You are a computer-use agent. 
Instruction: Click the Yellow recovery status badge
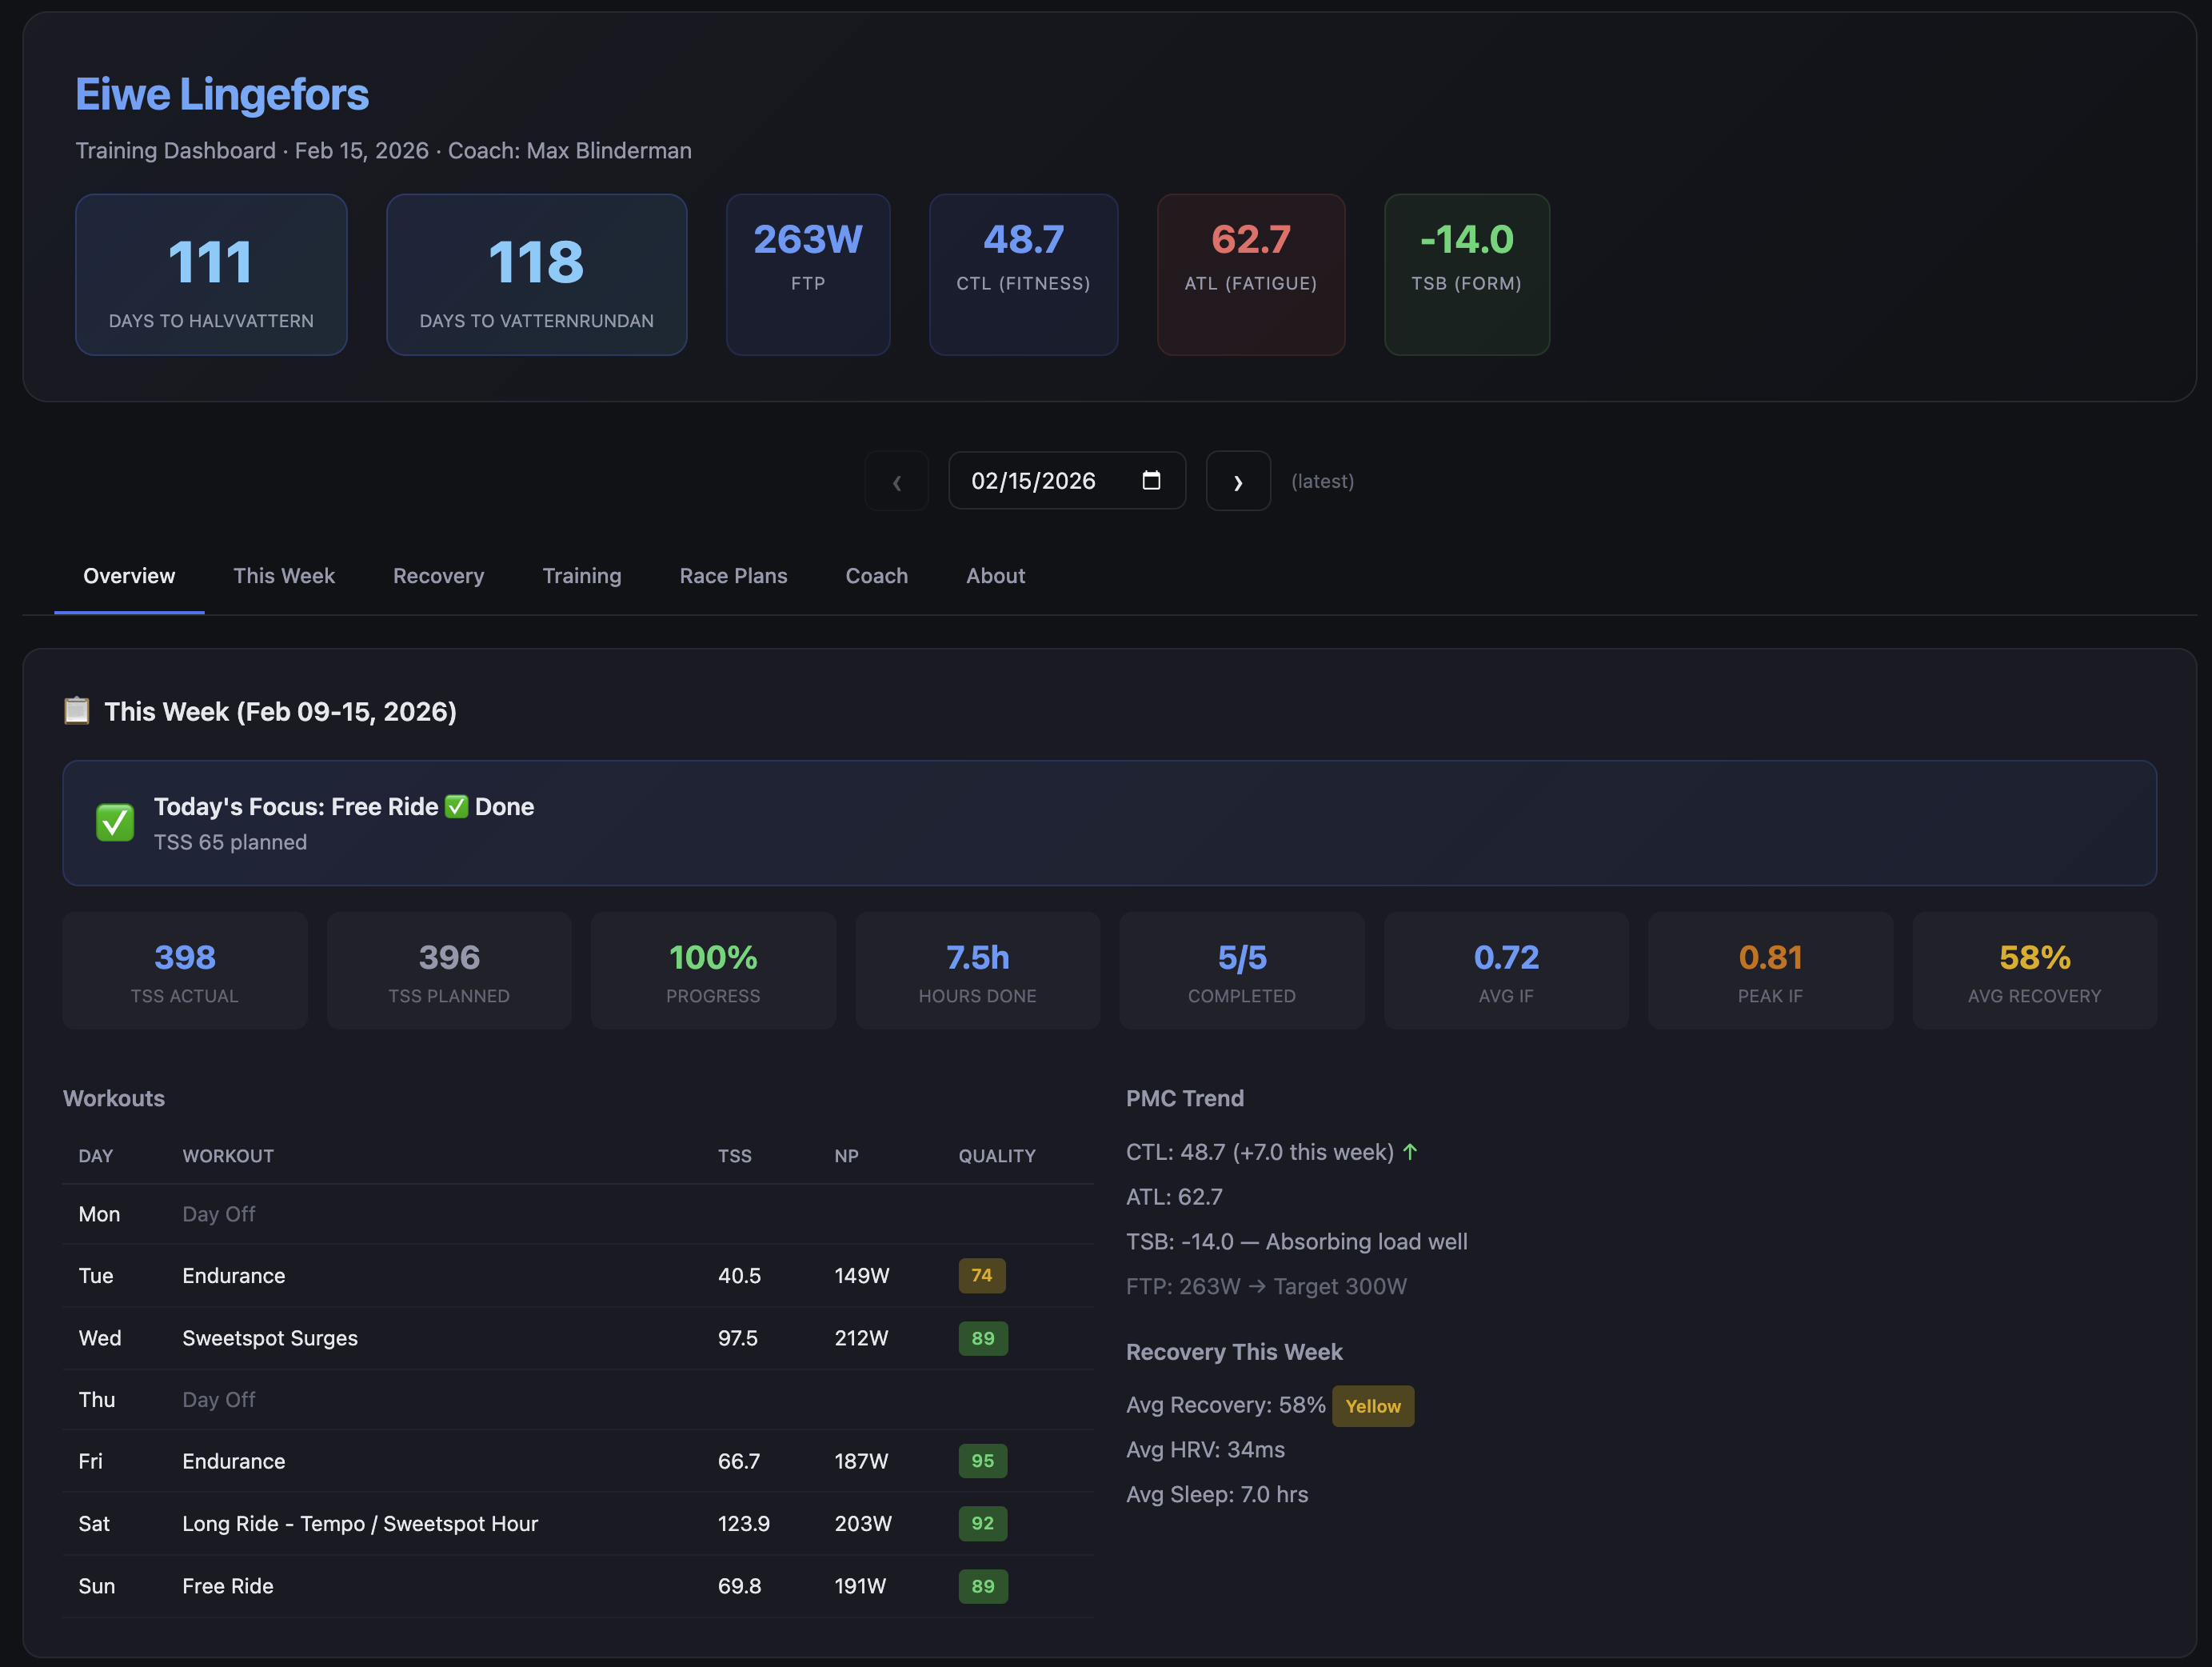tap(1373, 1405)
